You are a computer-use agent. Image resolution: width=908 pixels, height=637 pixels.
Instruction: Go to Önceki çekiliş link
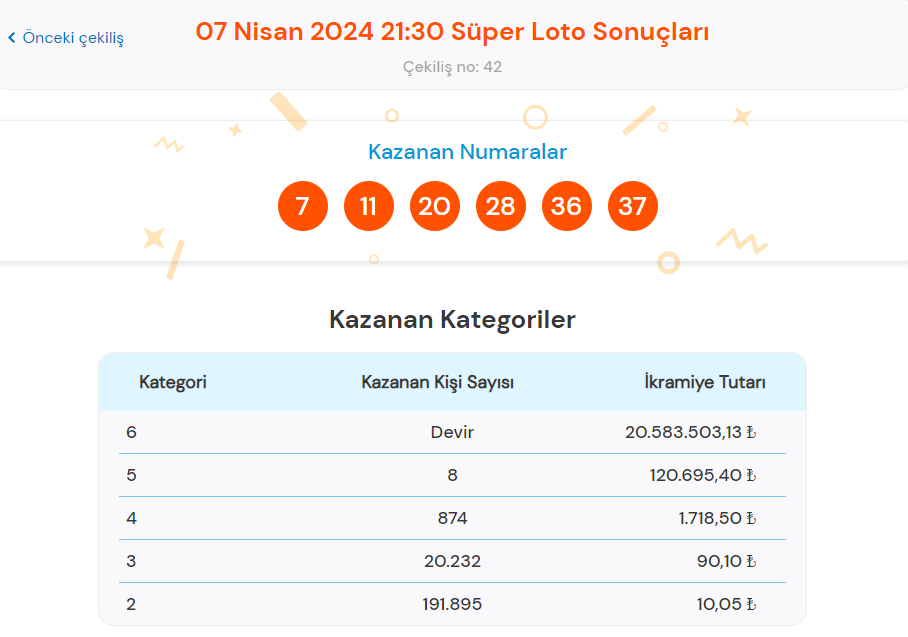(66, 38)
